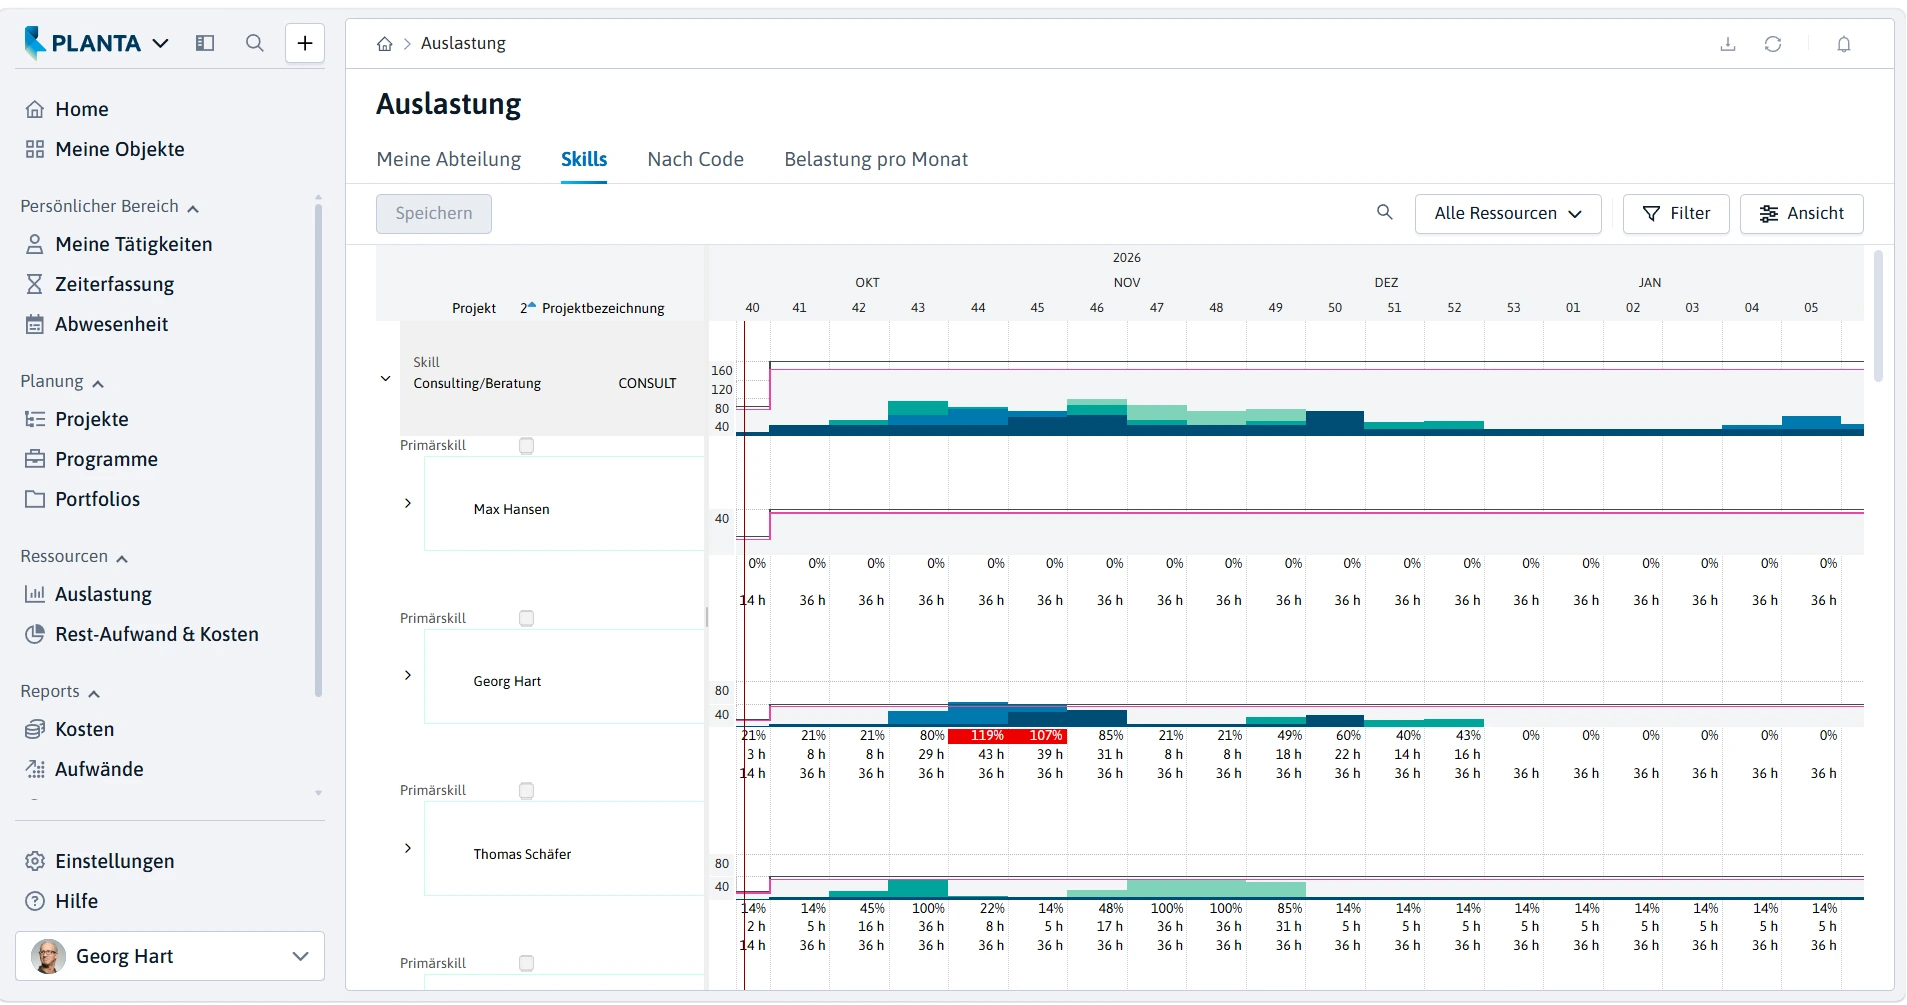Toggle the sidebar panel icon

pyautogui.click(x=205, y=43)
